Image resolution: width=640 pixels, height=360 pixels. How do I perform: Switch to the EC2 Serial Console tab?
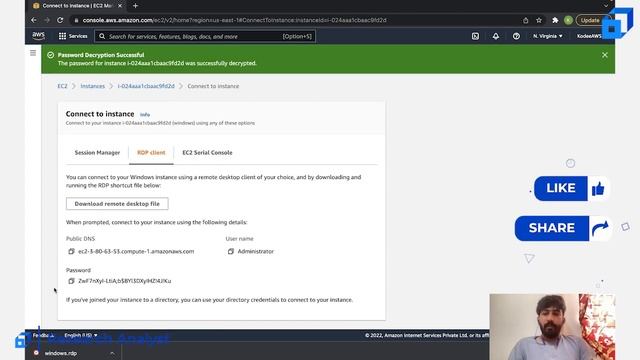tap(207, 153)
